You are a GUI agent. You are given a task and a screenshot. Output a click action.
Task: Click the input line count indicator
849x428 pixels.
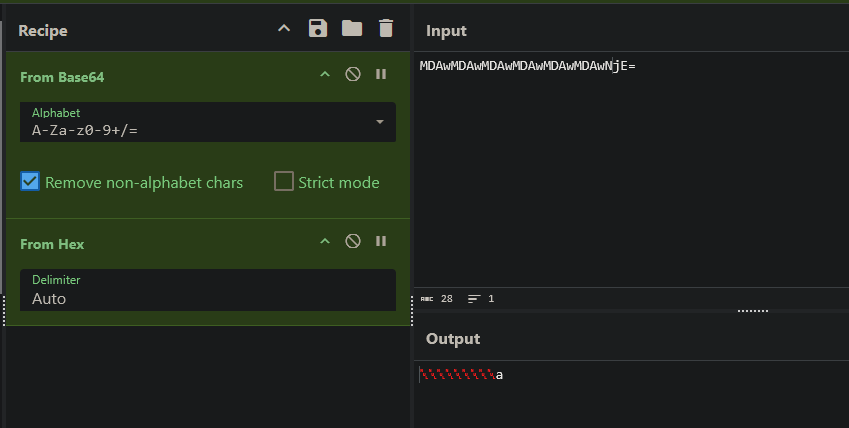click(x=481, y=299)
